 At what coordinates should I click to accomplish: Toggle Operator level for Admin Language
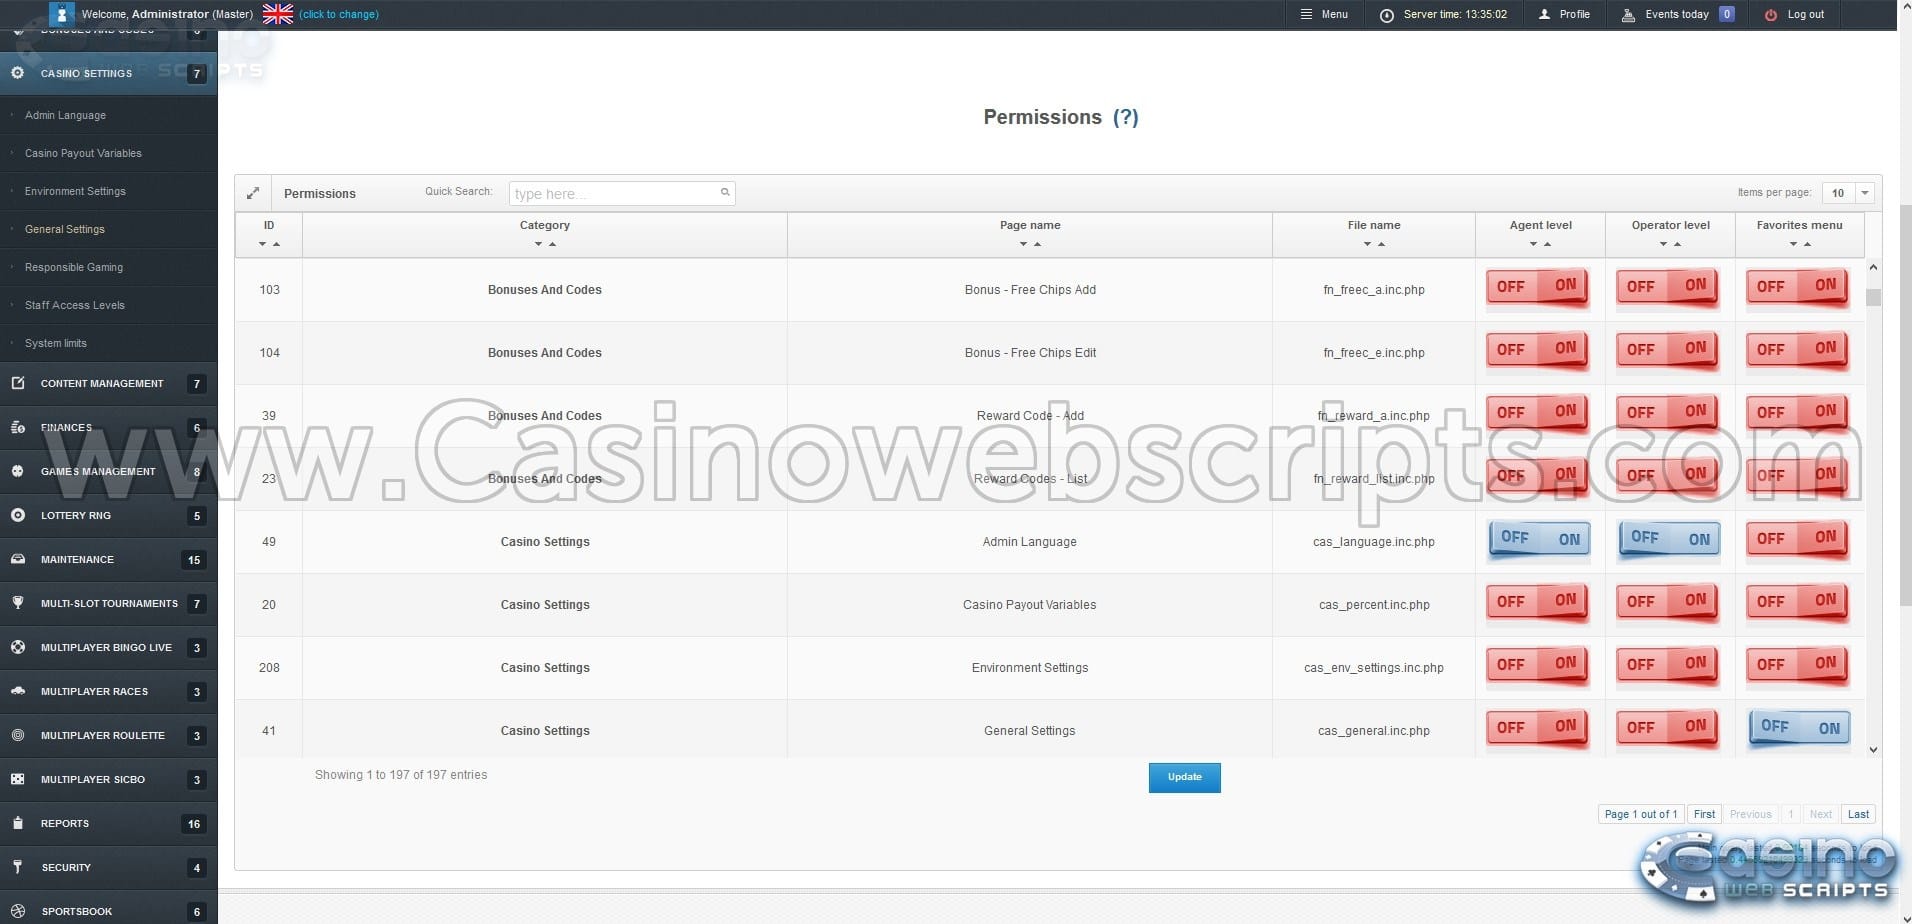1668,540
